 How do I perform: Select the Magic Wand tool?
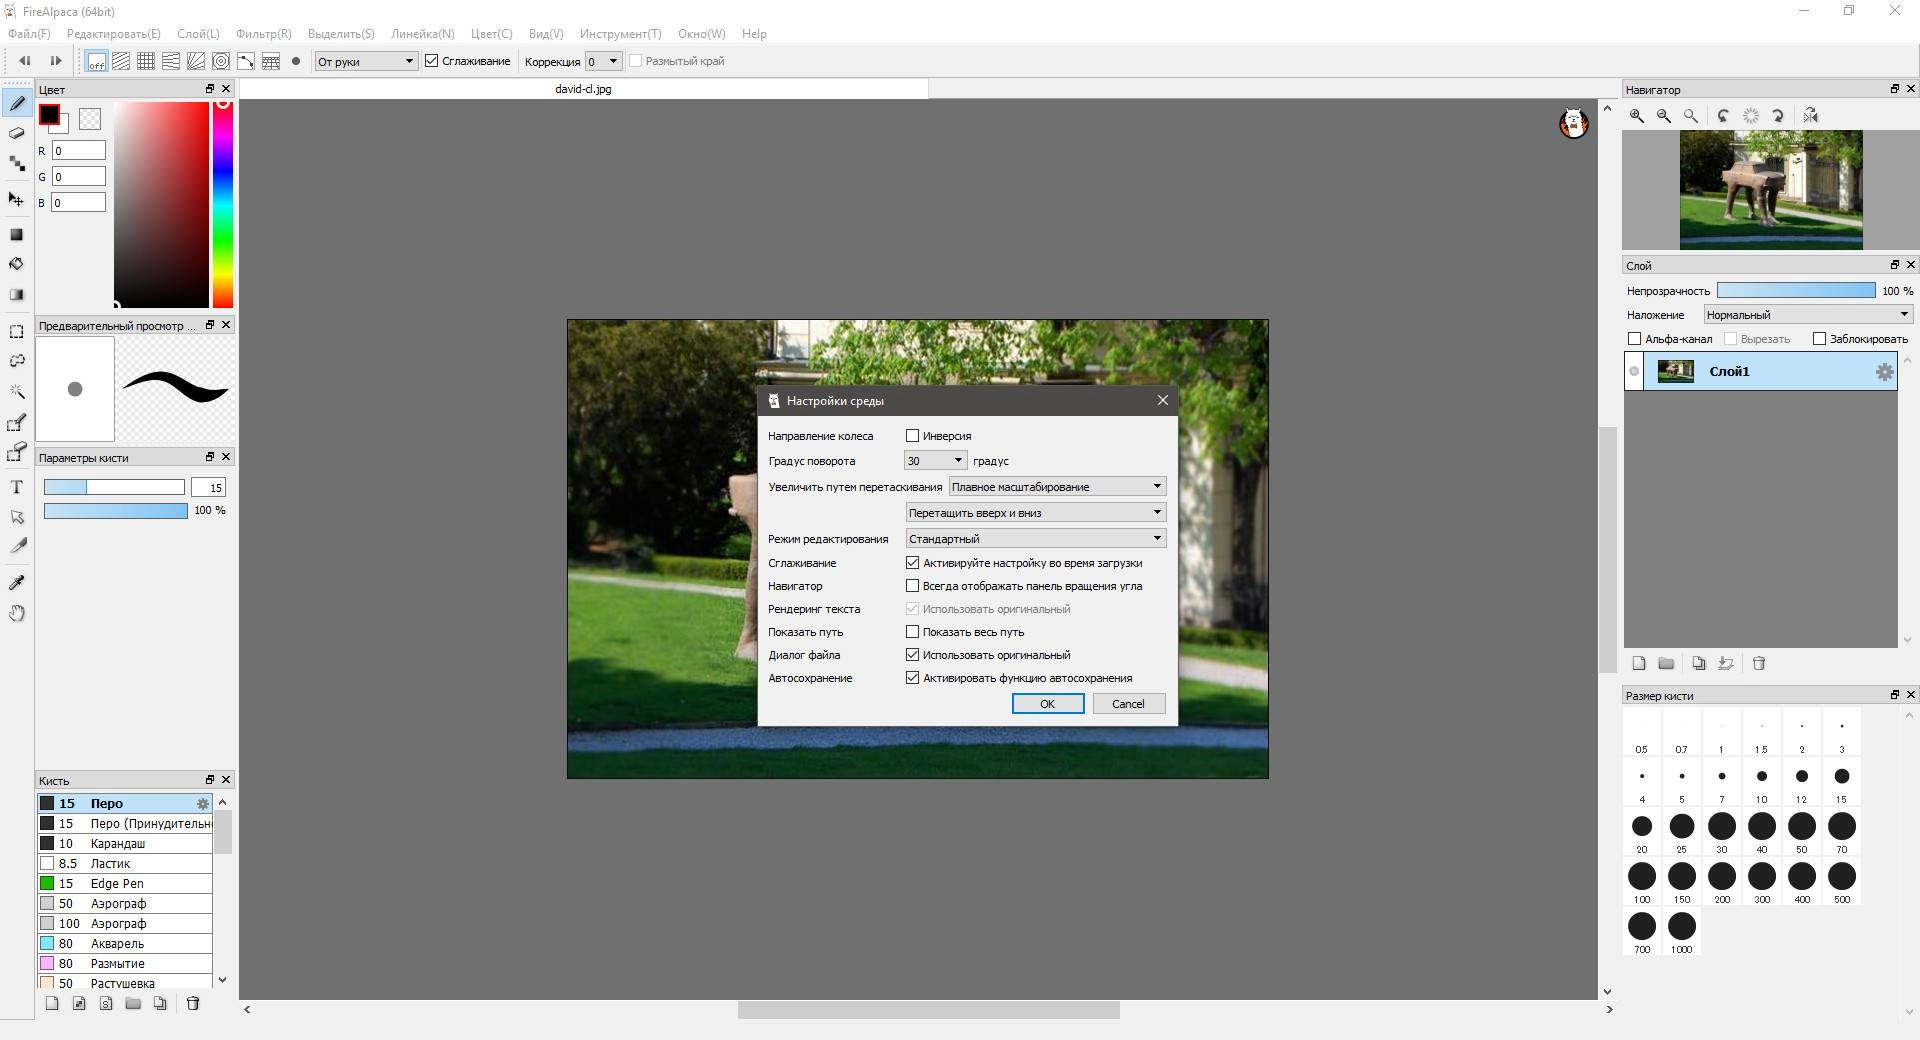click(x=17, y=391)
